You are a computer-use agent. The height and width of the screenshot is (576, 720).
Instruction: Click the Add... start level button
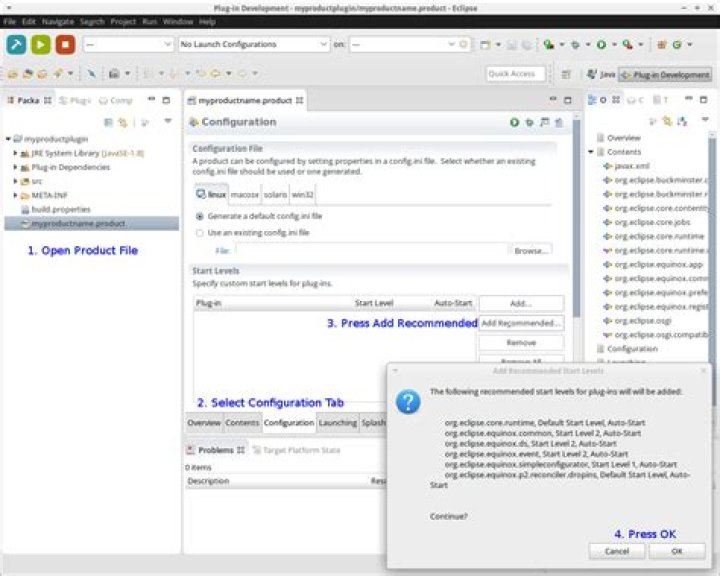tap(521, 304)
